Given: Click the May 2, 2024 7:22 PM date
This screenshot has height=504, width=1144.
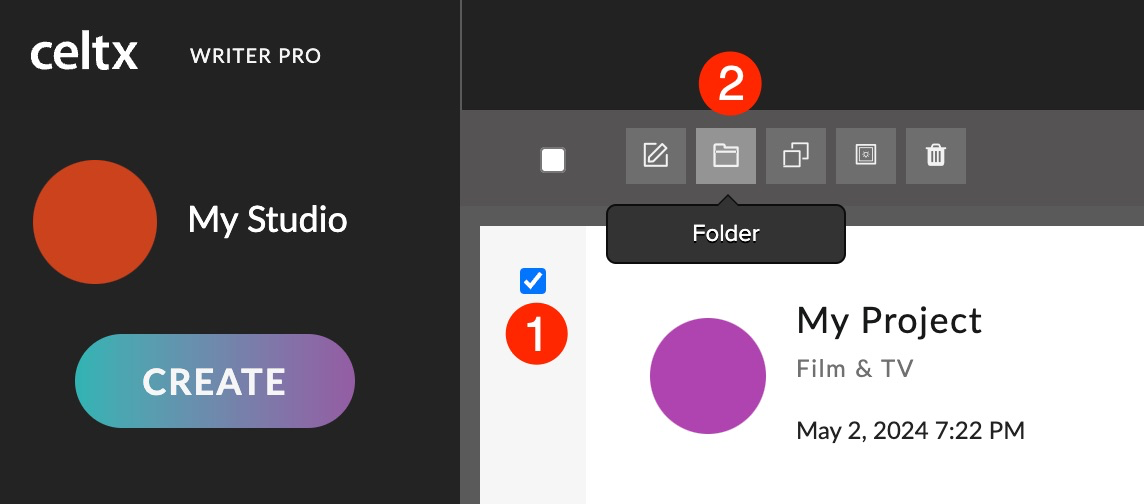Looking at the screenshot, I should click(911, 430).
